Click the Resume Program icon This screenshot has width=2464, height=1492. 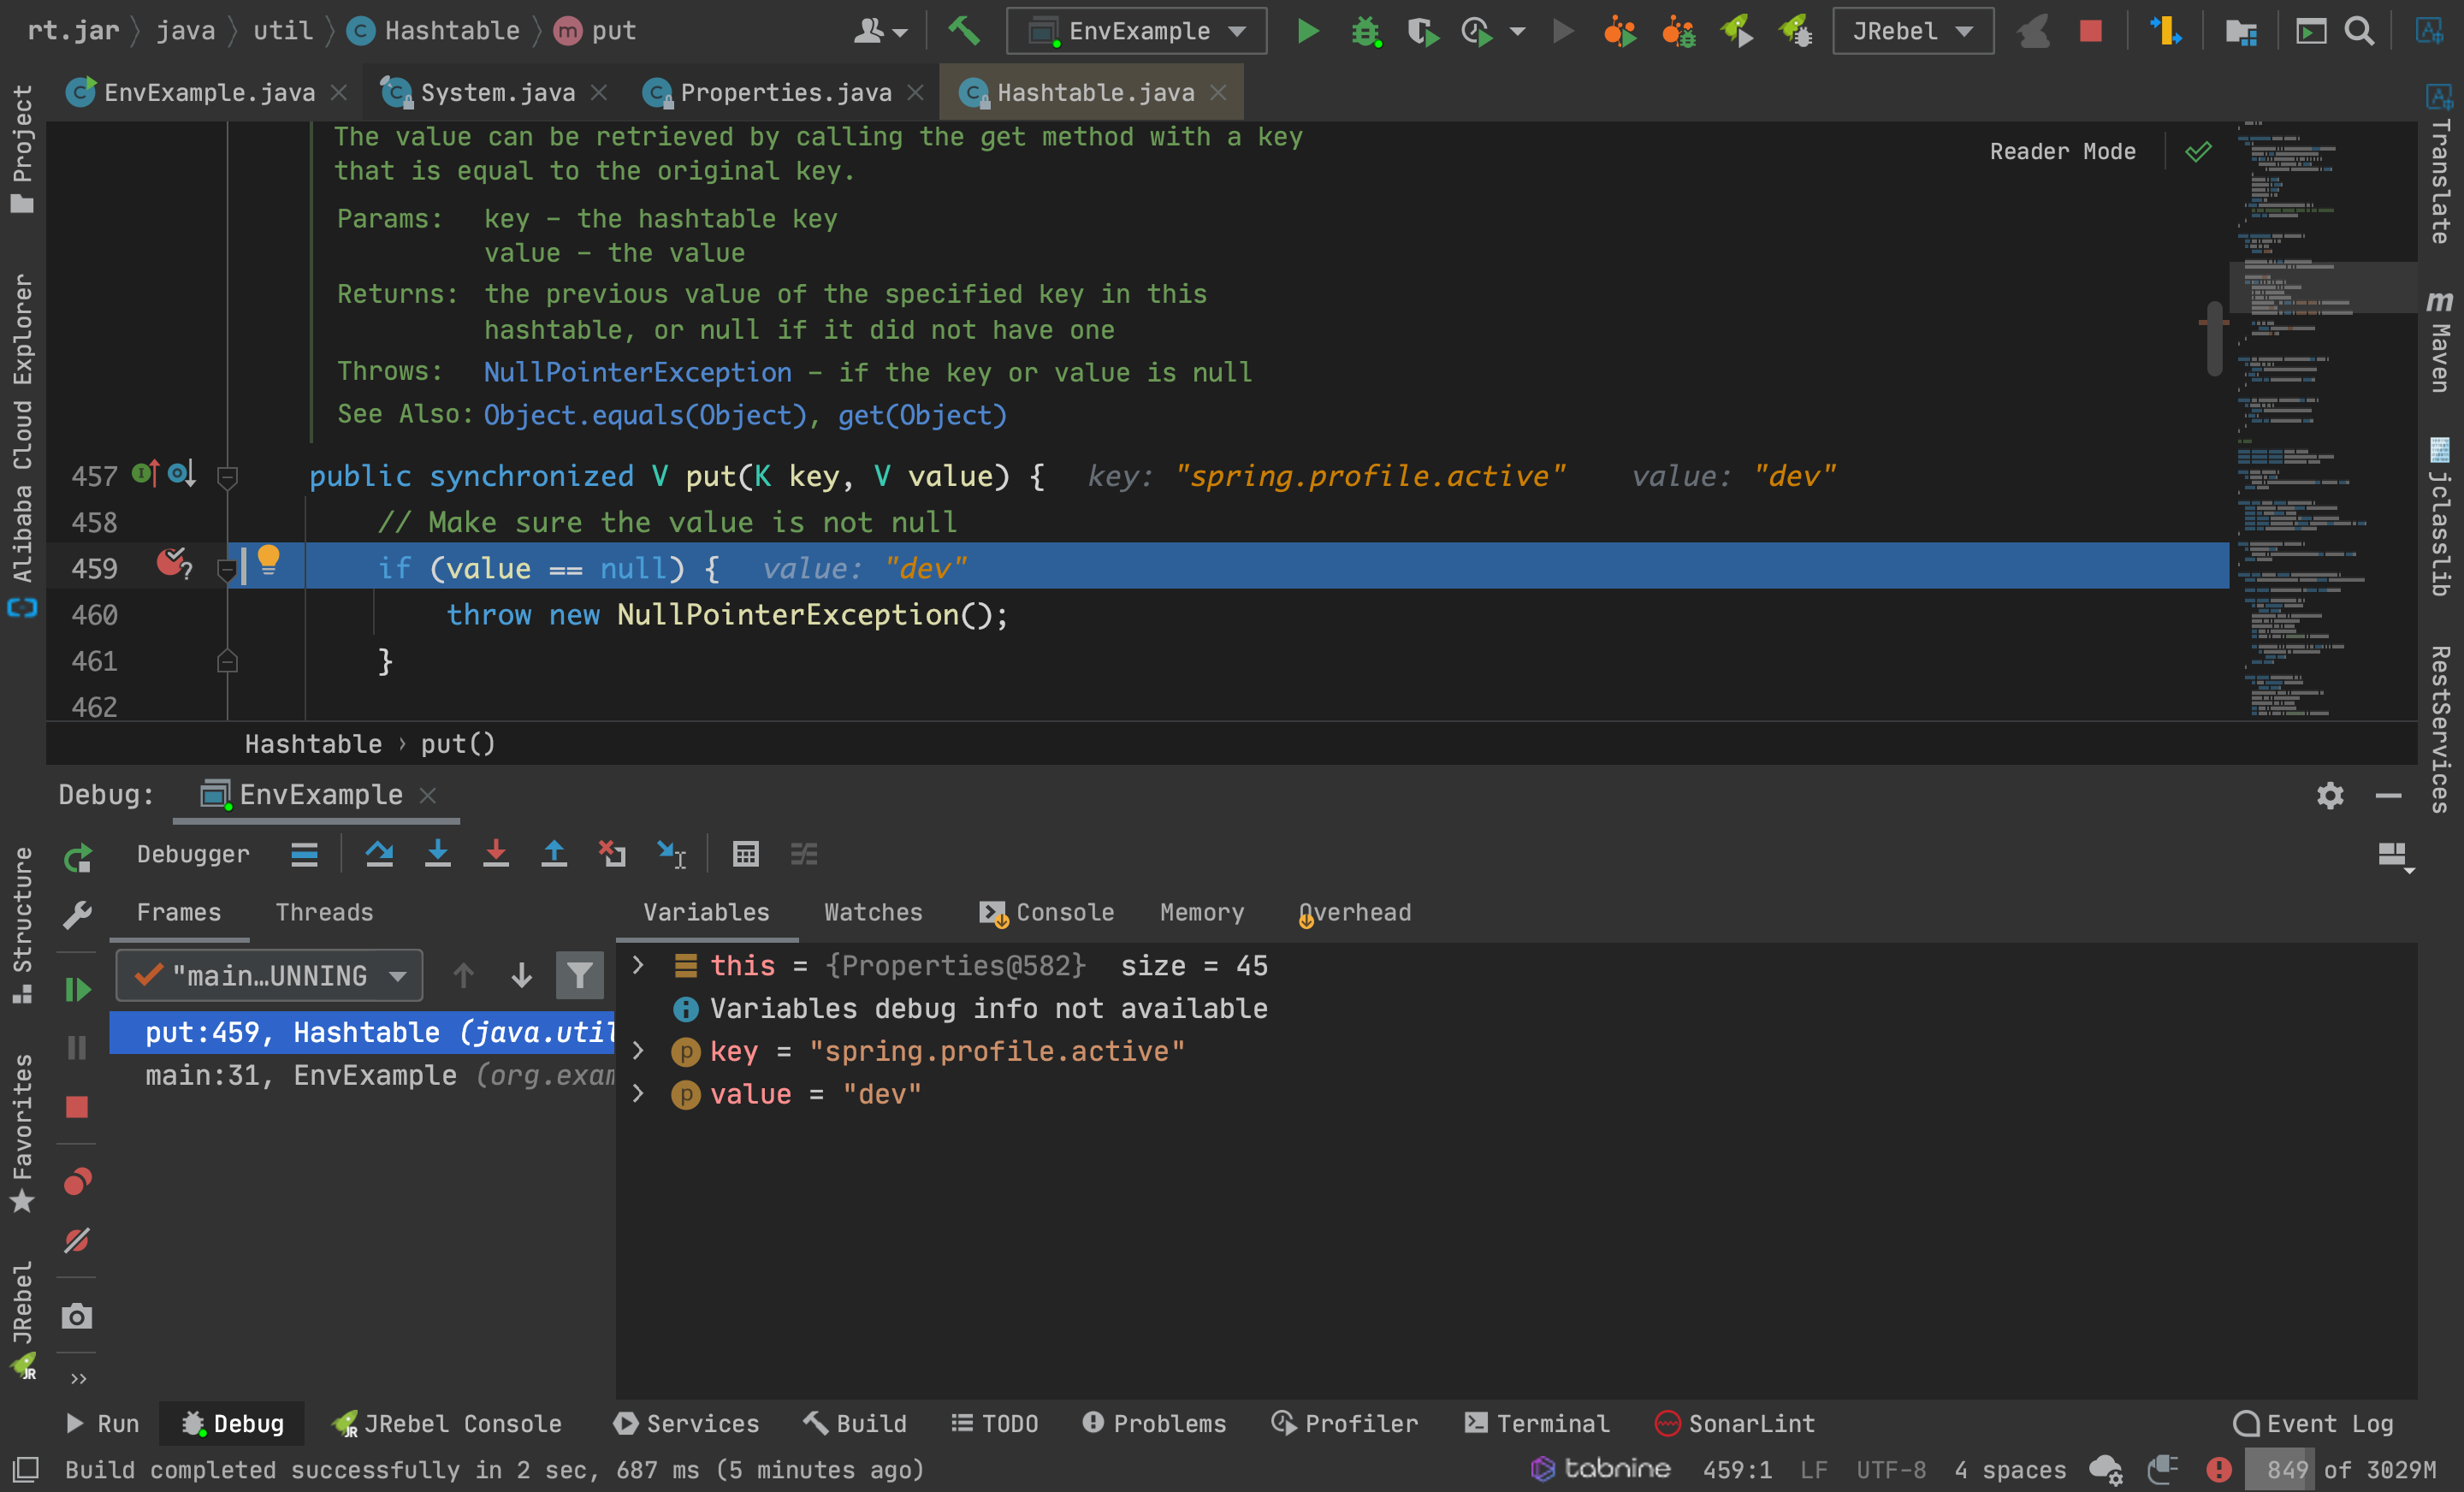pos(77,990)
